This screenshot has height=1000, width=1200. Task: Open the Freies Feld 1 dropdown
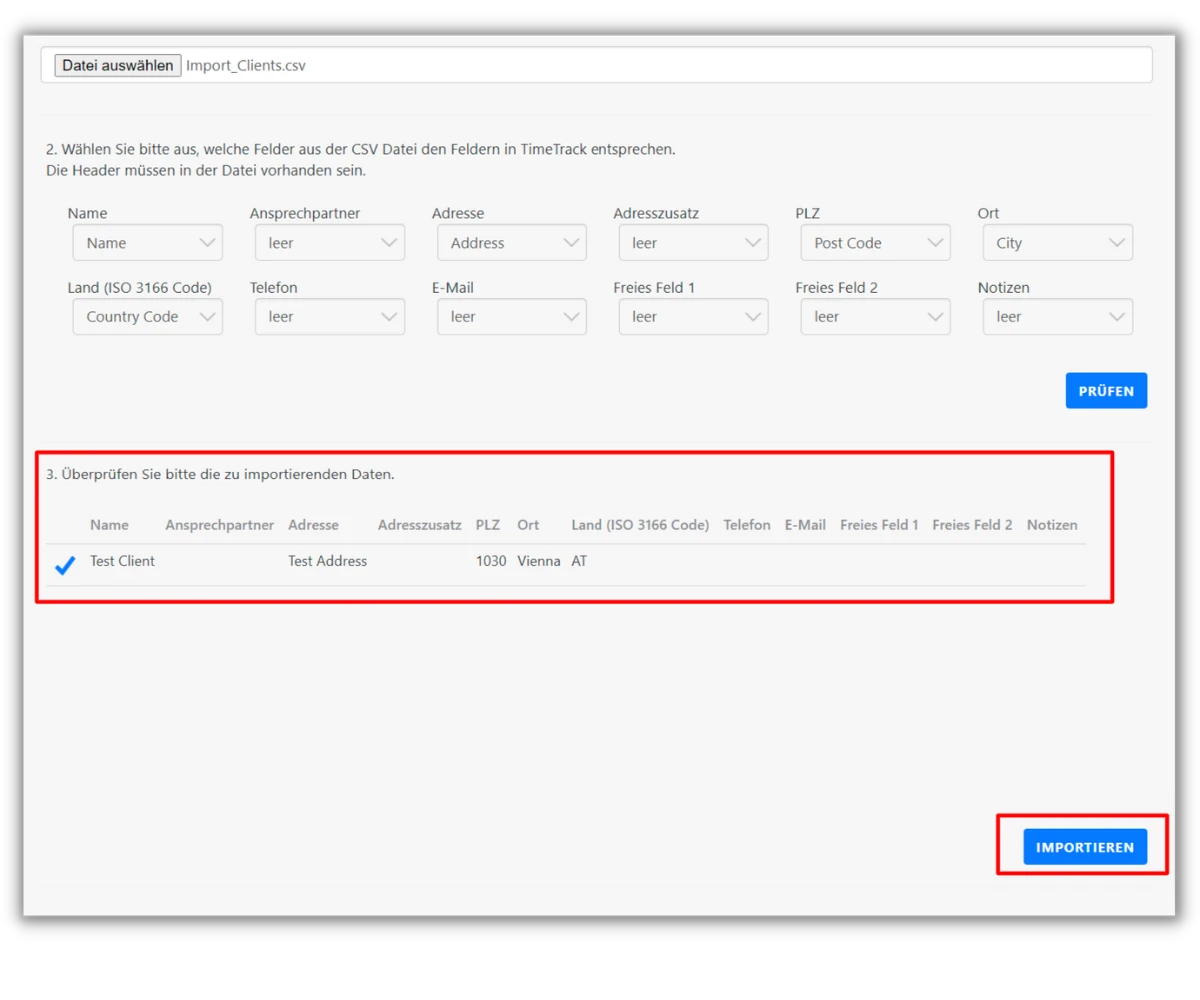click(693, 316)
